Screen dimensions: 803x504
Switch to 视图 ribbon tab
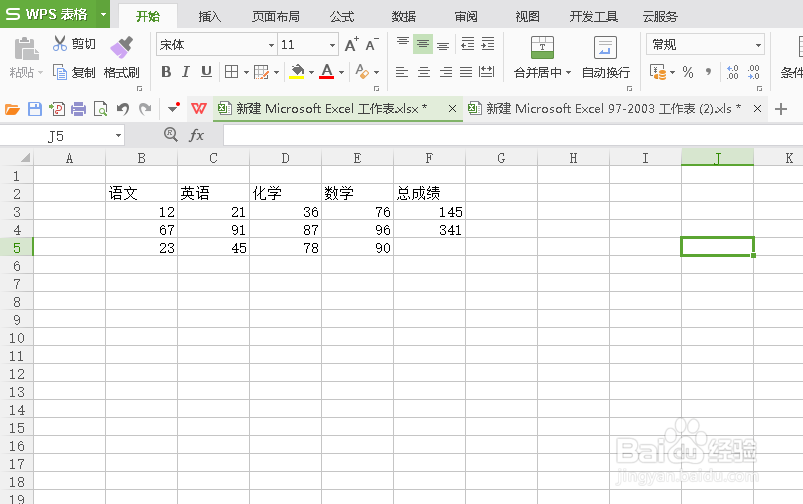point(527,16)
